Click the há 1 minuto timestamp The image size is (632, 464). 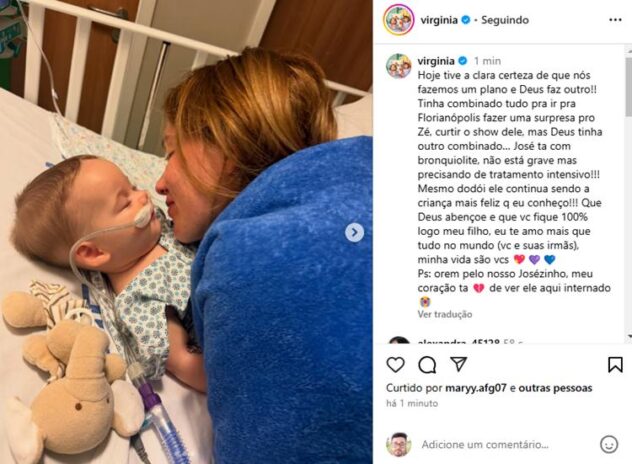[x=412, y=403]
